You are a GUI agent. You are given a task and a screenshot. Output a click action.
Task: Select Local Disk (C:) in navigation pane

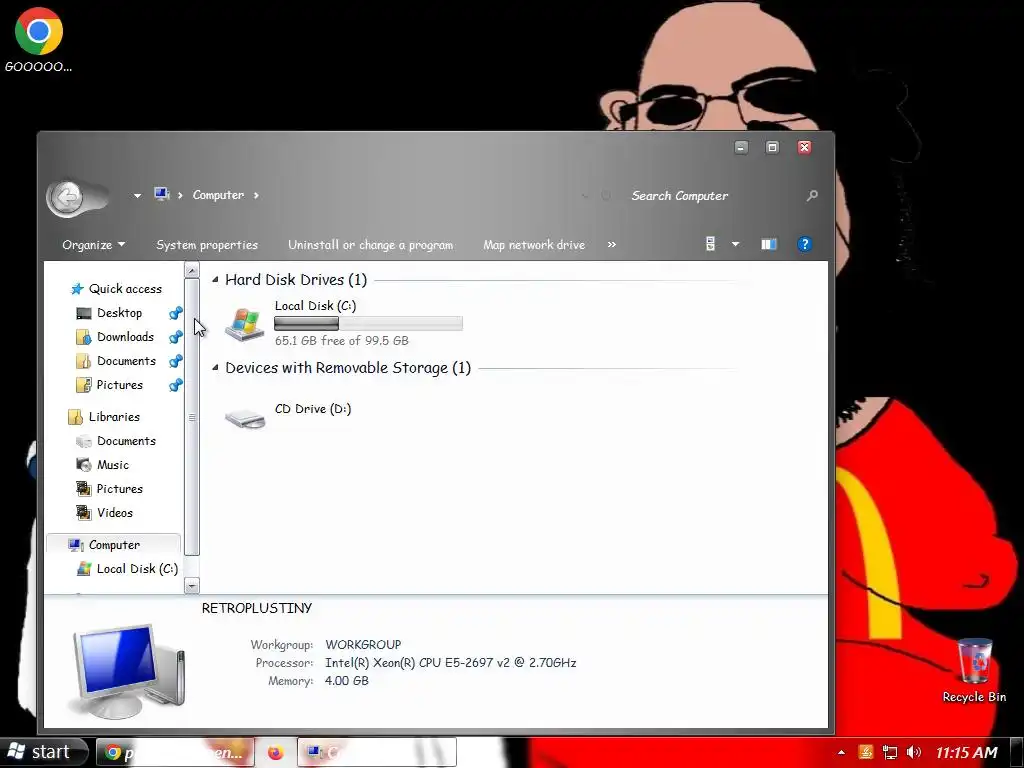[137, 569]
